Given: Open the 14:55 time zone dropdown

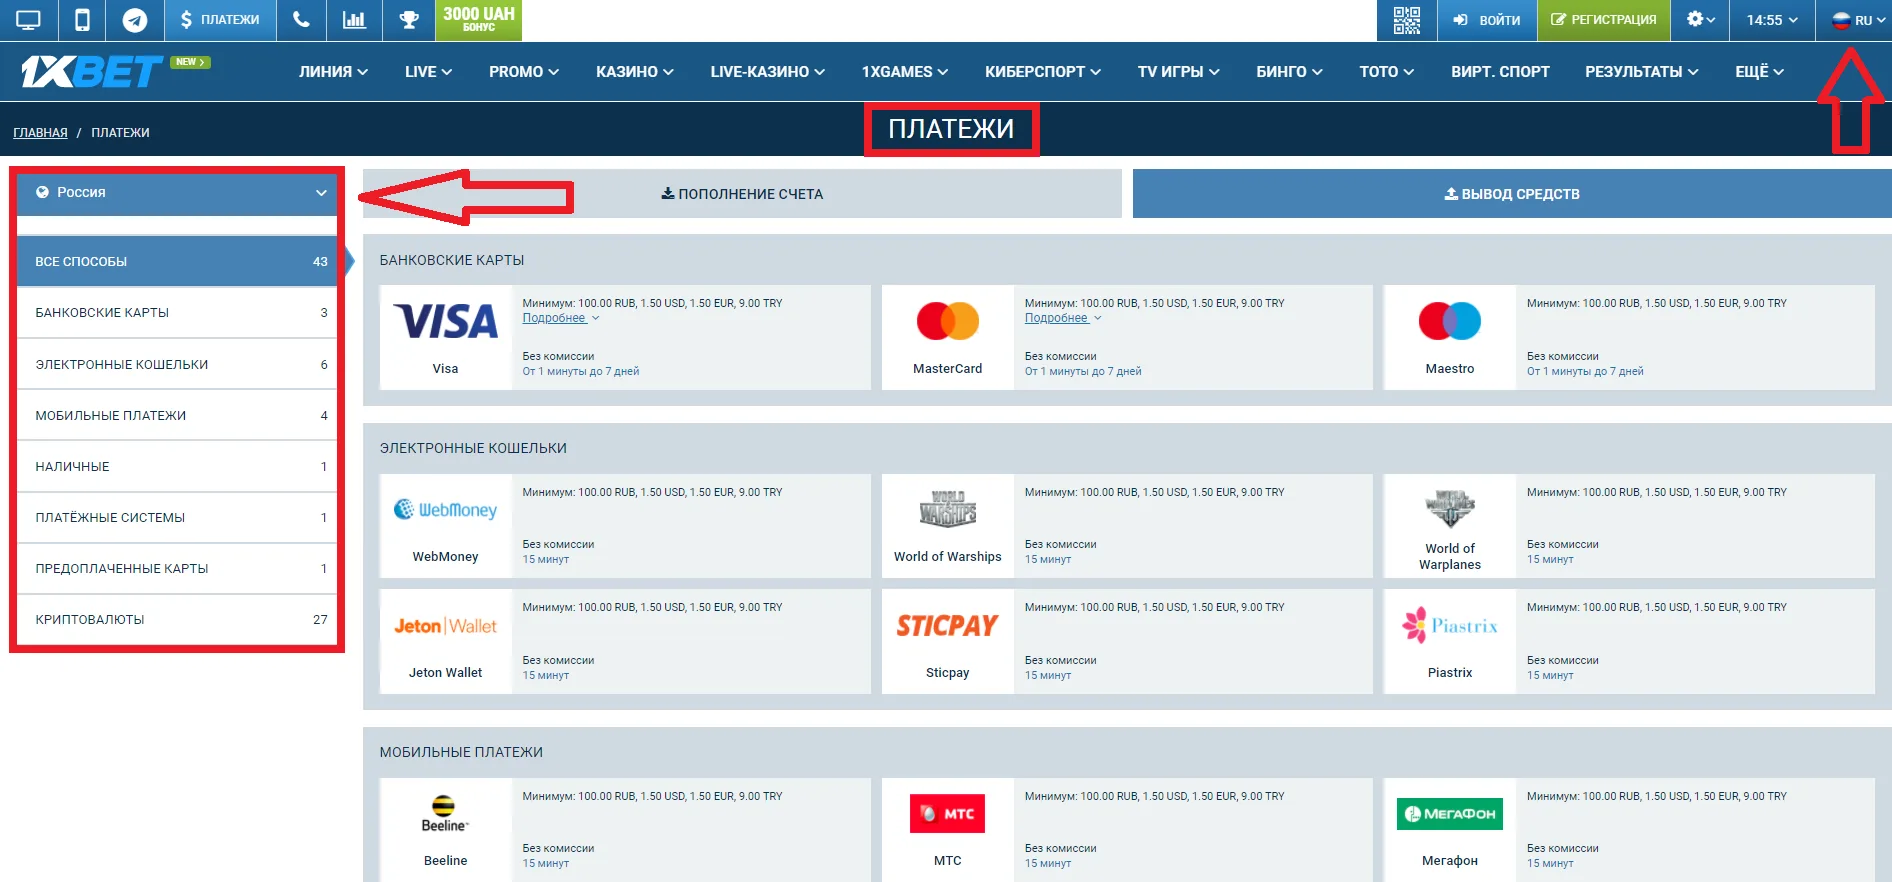Looking at the screenshot, I should [x=1772, y=20].
